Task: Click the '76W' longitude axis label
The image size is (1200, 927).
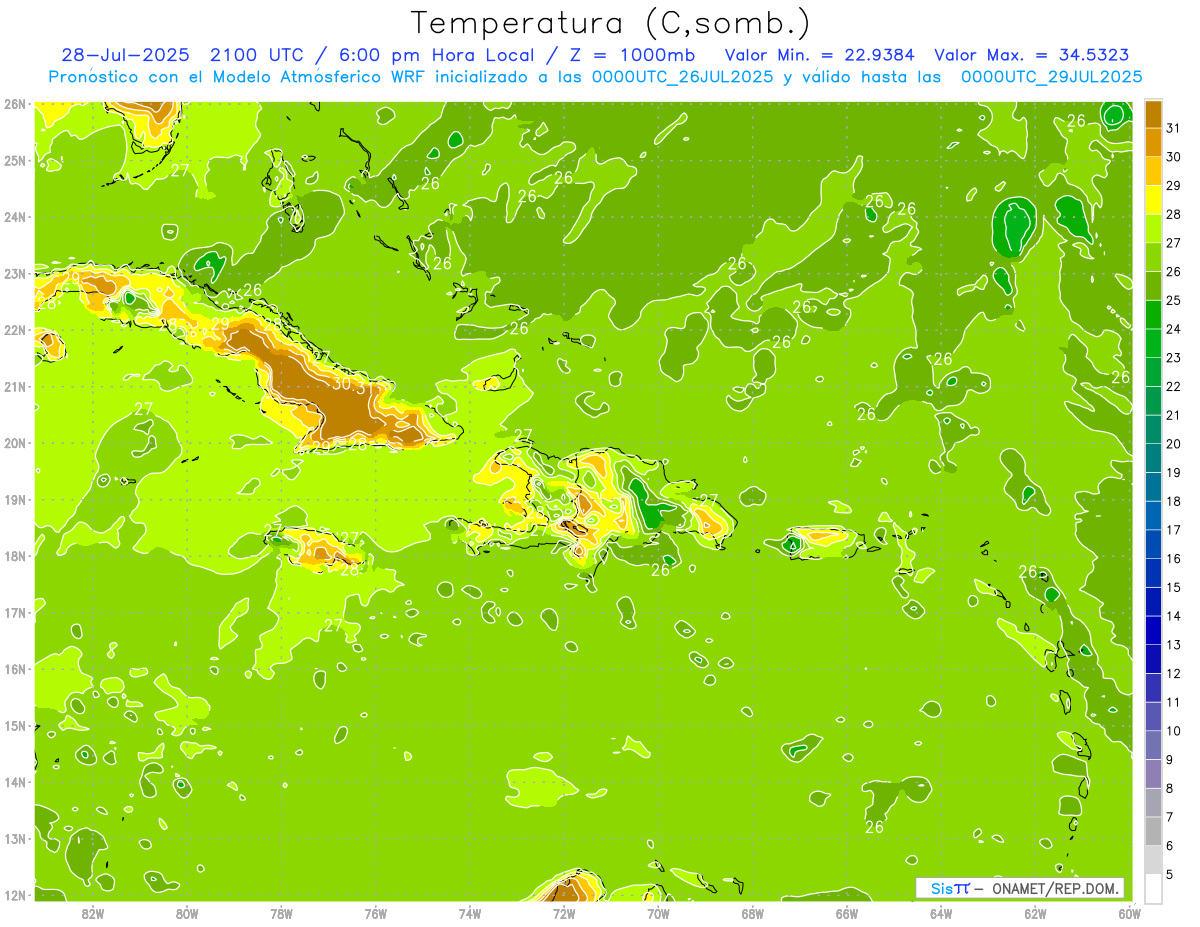Action: pyautogui.click(x=376, y=913)
